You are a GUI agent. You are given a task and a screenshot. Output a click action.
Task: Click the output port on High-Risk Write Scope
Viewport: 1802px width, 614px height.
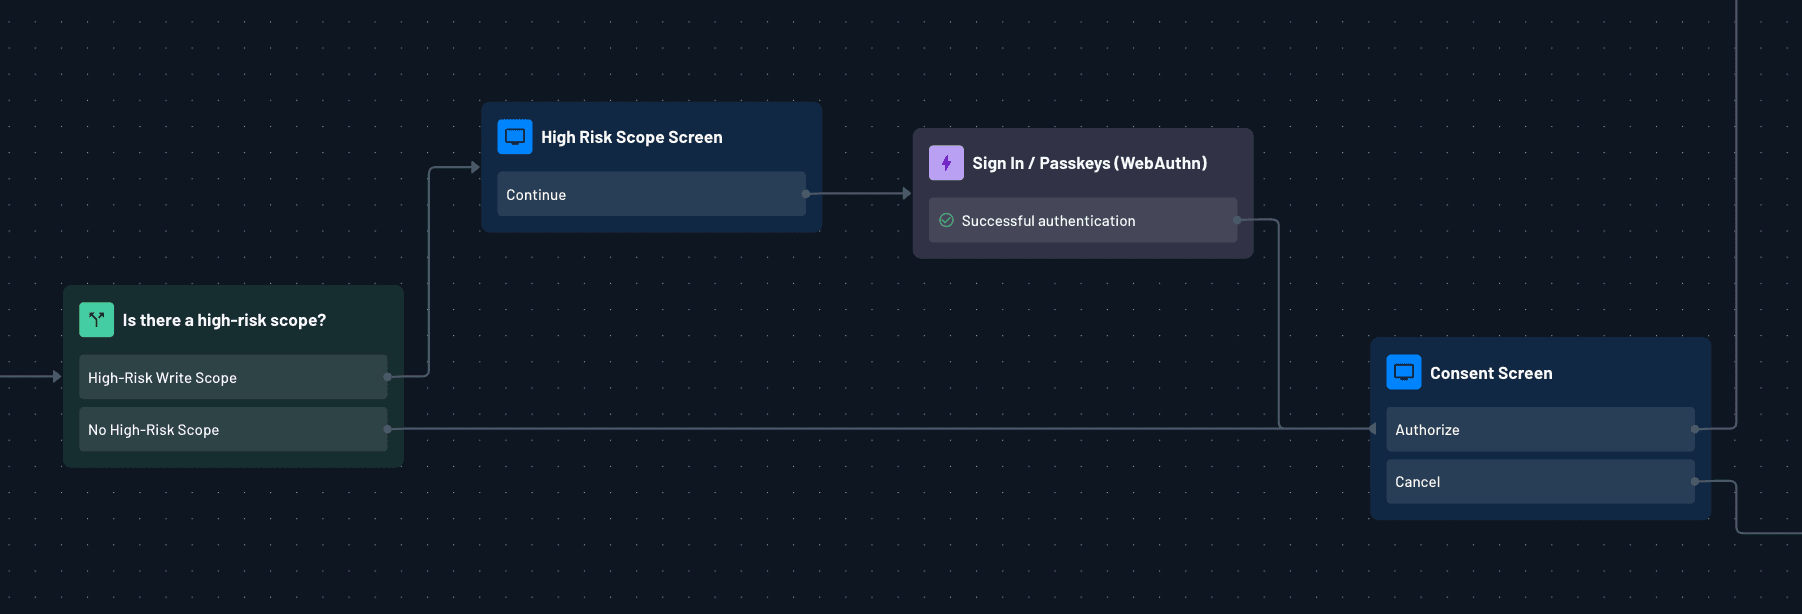coord(387,377)
